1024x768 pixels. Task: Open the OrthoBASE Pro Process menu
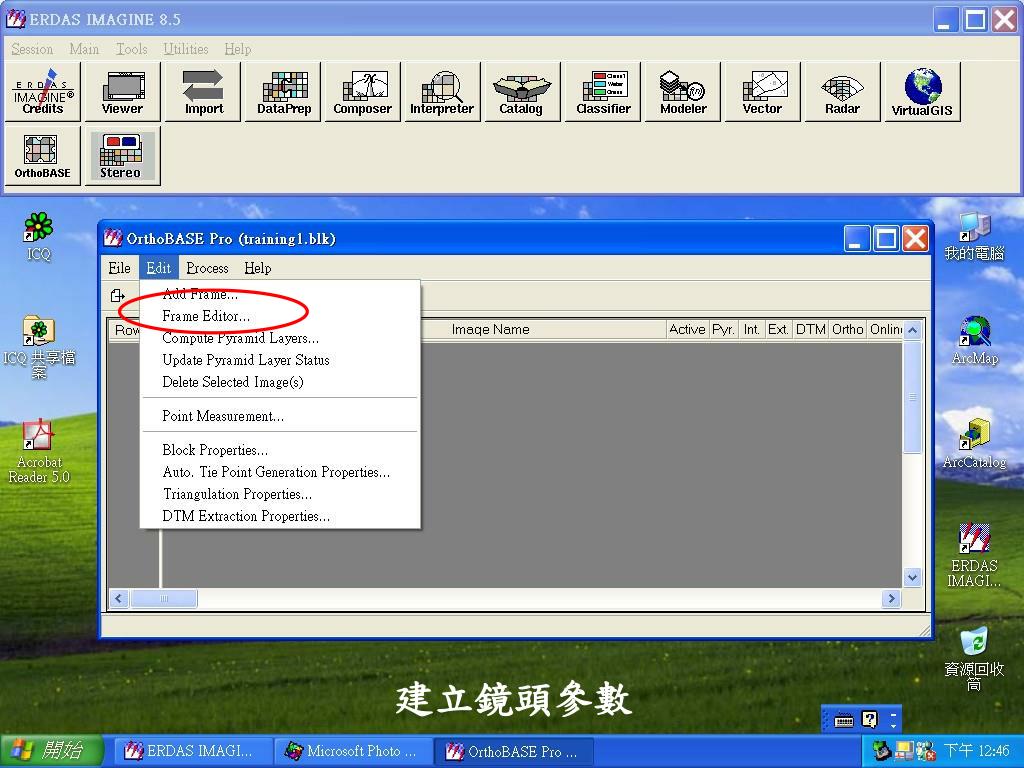(207, 268)
